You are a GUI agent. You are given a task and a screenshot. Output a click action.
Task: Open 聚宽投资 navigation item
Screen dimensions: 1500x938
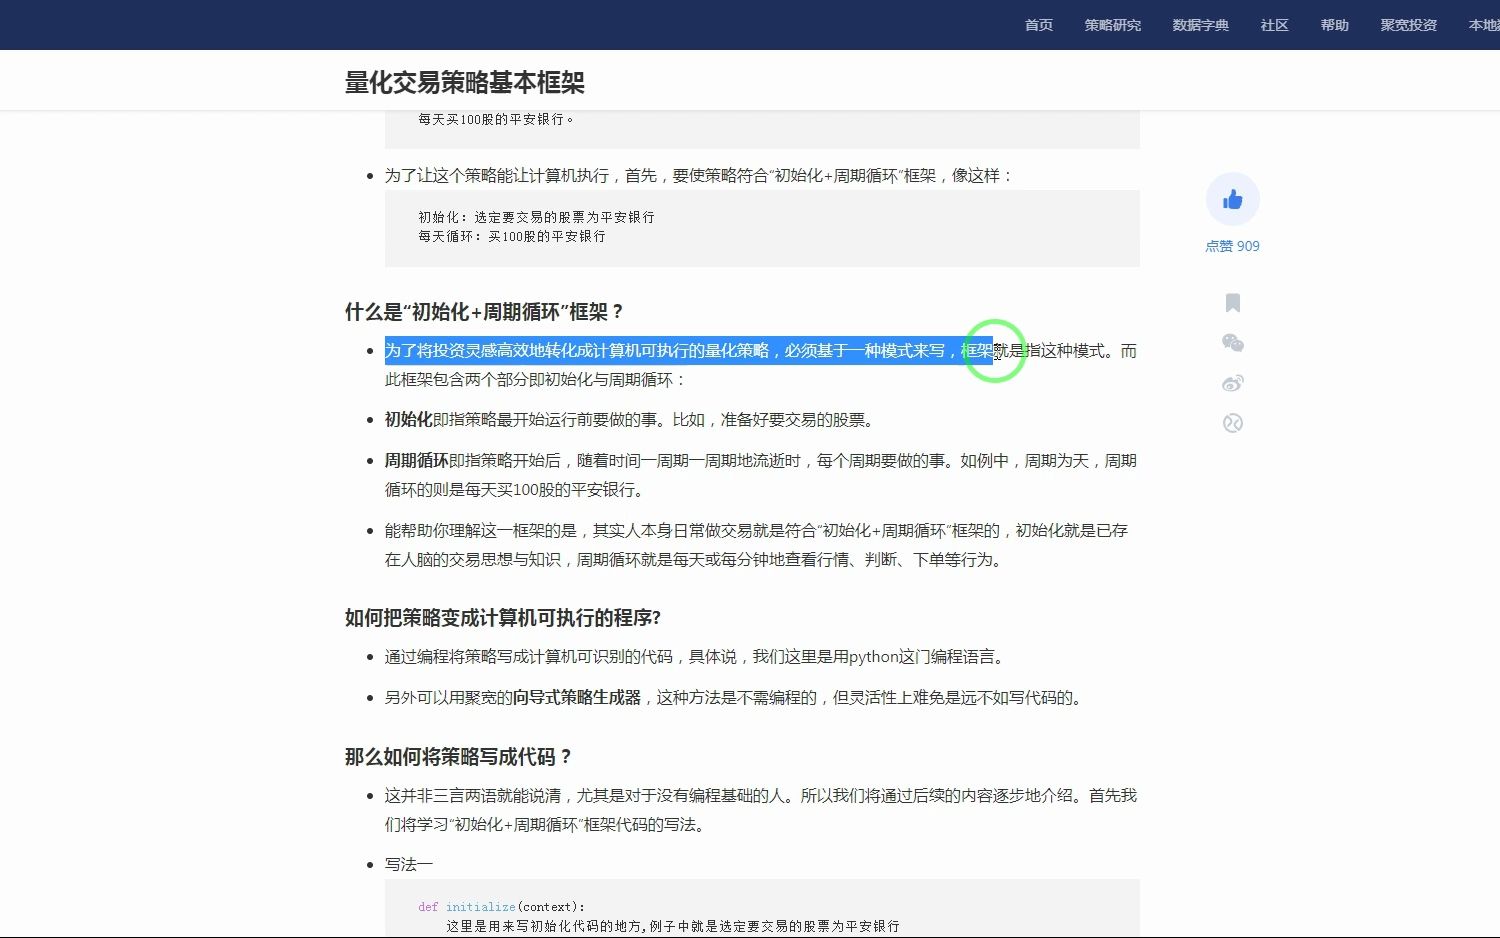1409,25
